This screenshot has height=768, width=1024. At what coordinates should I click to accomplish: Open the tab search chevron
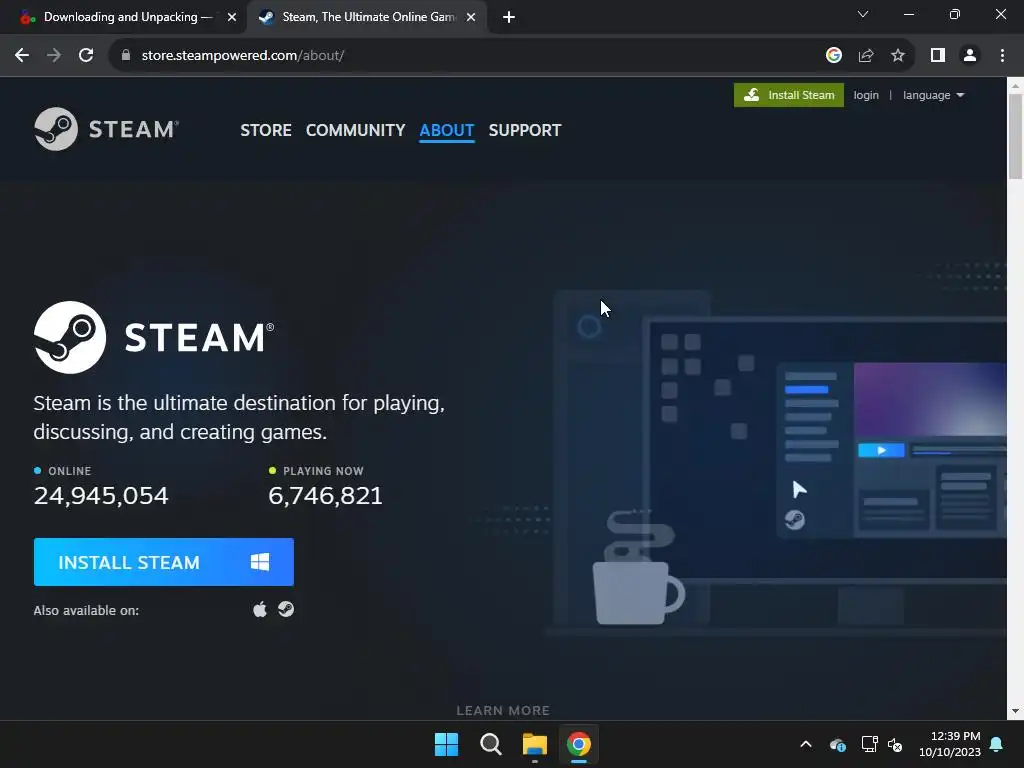point(863,14)
